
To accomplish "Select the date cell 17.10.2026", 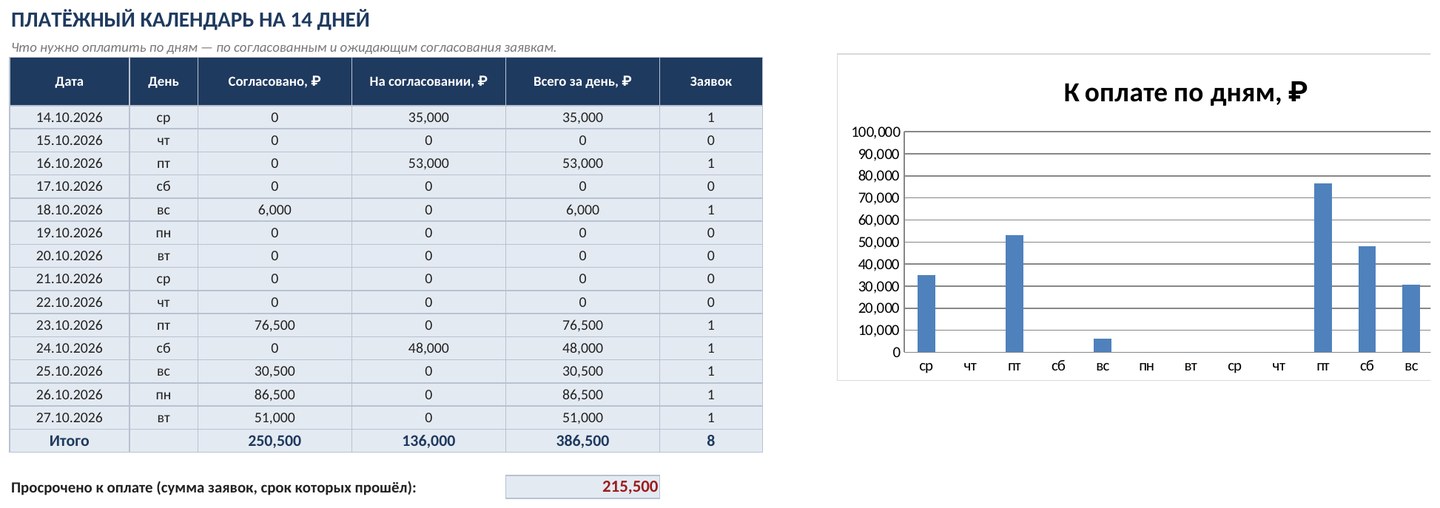I will coord(69,186).
